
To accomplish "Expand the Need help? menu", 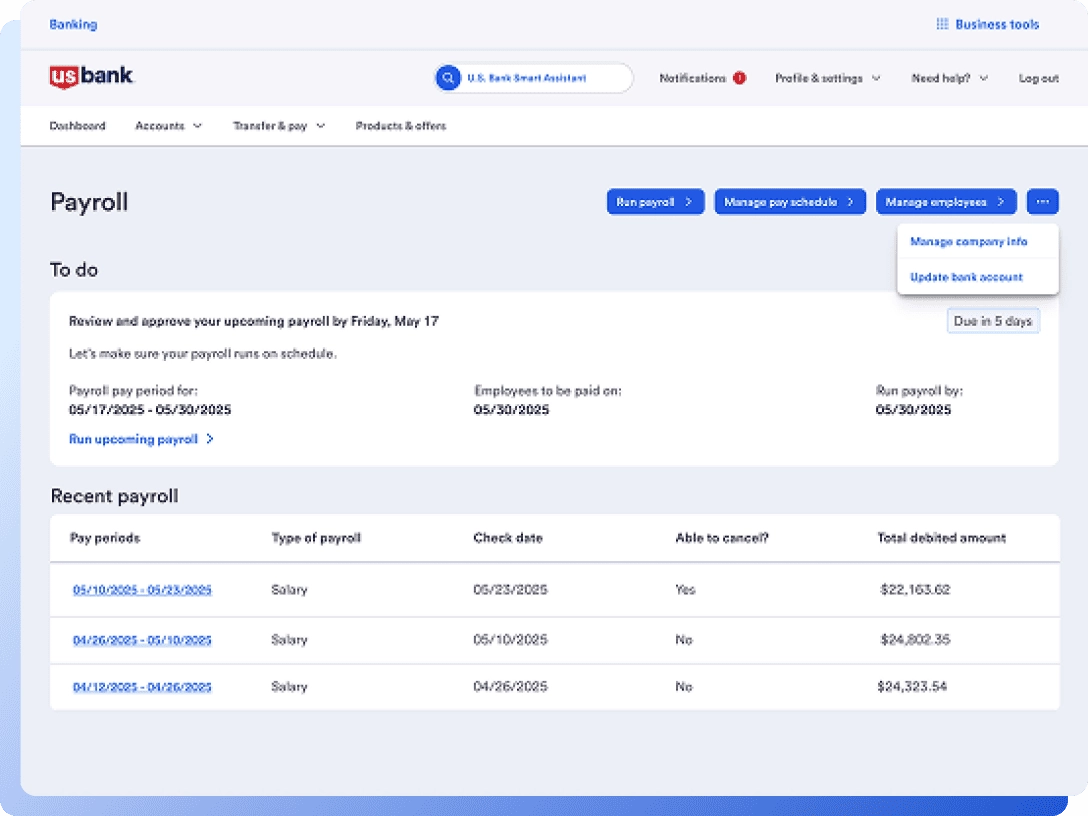I will click(x=949, y=78).
